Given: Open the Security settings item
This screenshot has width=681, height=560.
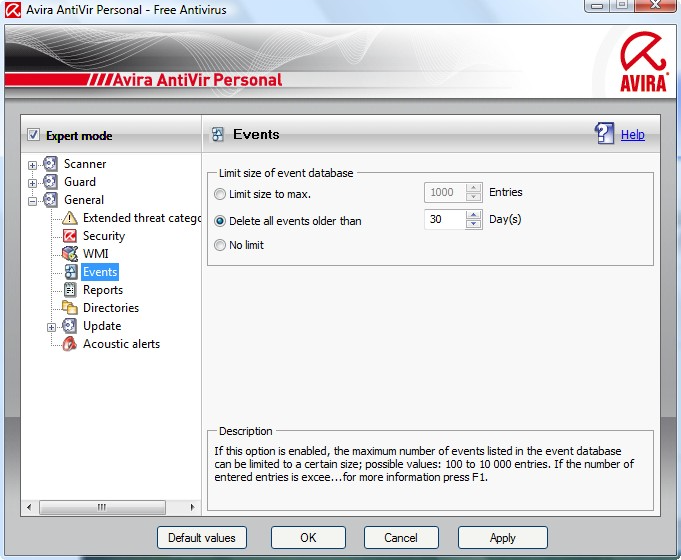Looking at the screenshot, I should click(104, 236).
